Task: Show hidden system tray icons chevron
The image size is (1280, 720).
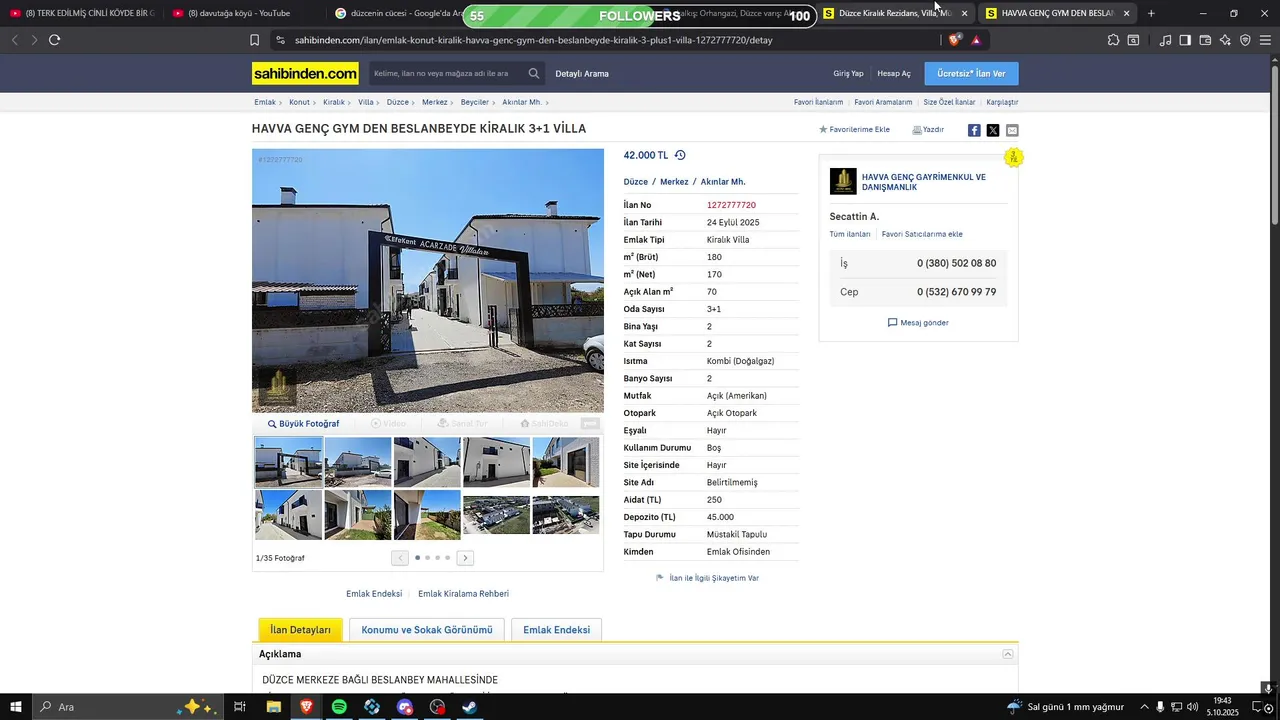Action: [x=1144, y=707]
